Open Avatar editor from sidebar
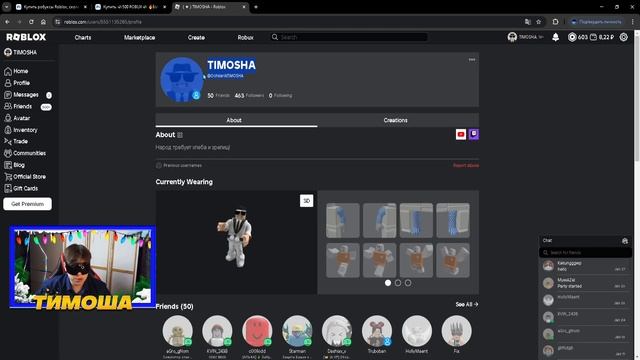Screen dimensions: 640x360 click(17, 118)
